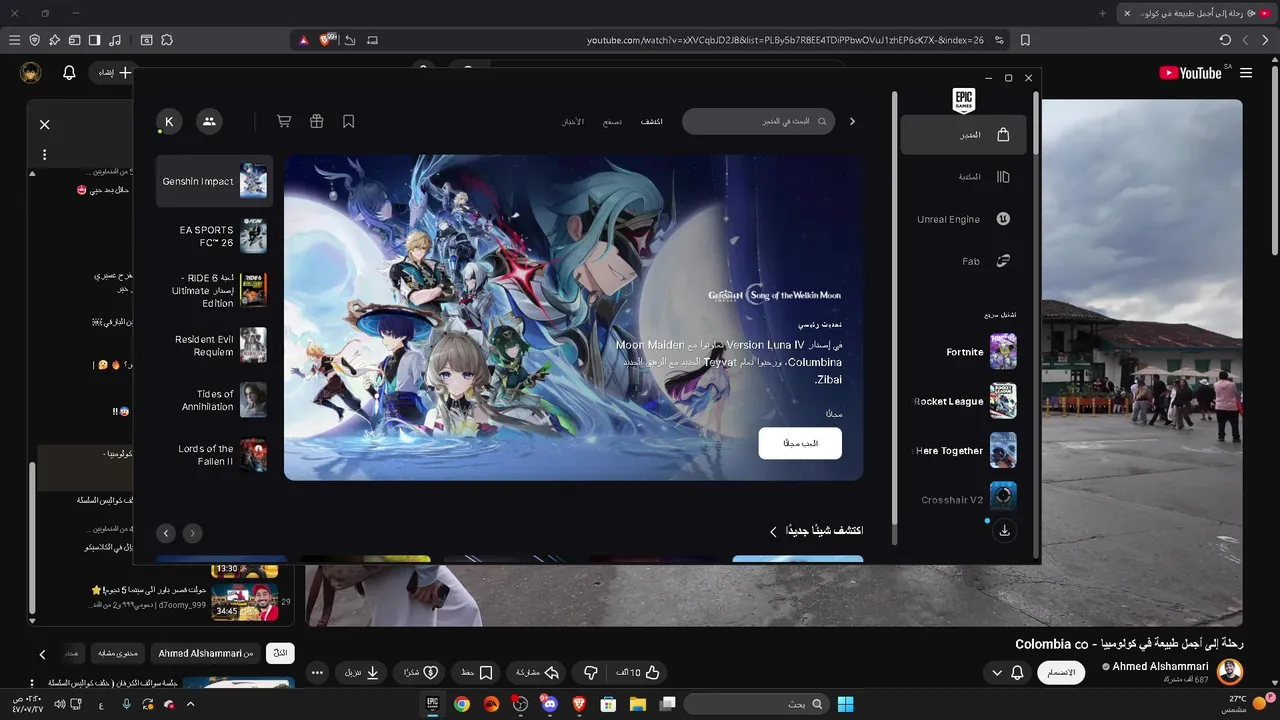
Task: Click the video Download button
Action: click(362, 673)
